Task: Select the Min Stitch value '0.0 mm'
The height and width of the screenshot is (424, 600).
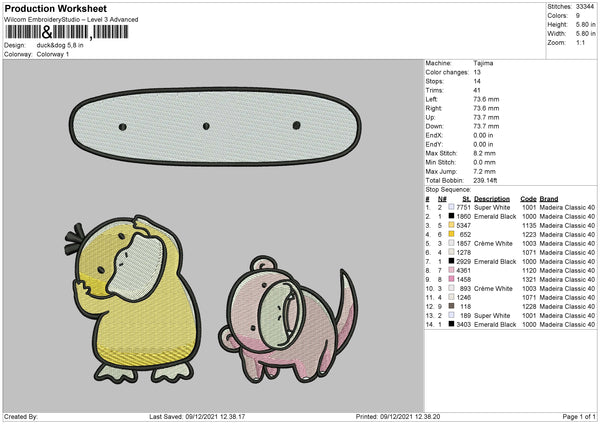Action: pos(484,162)
